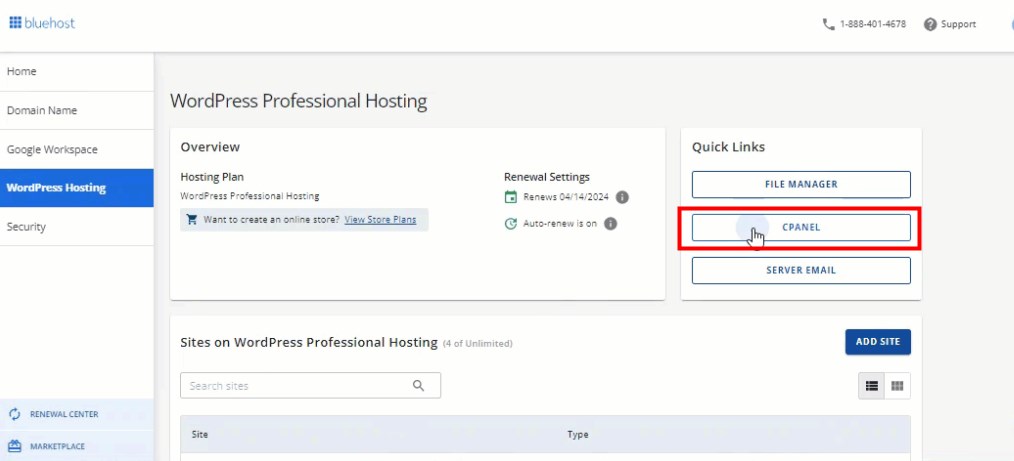
Task: Click the Marketplace icon in sidebar
Action: click(x=15, y=447)
